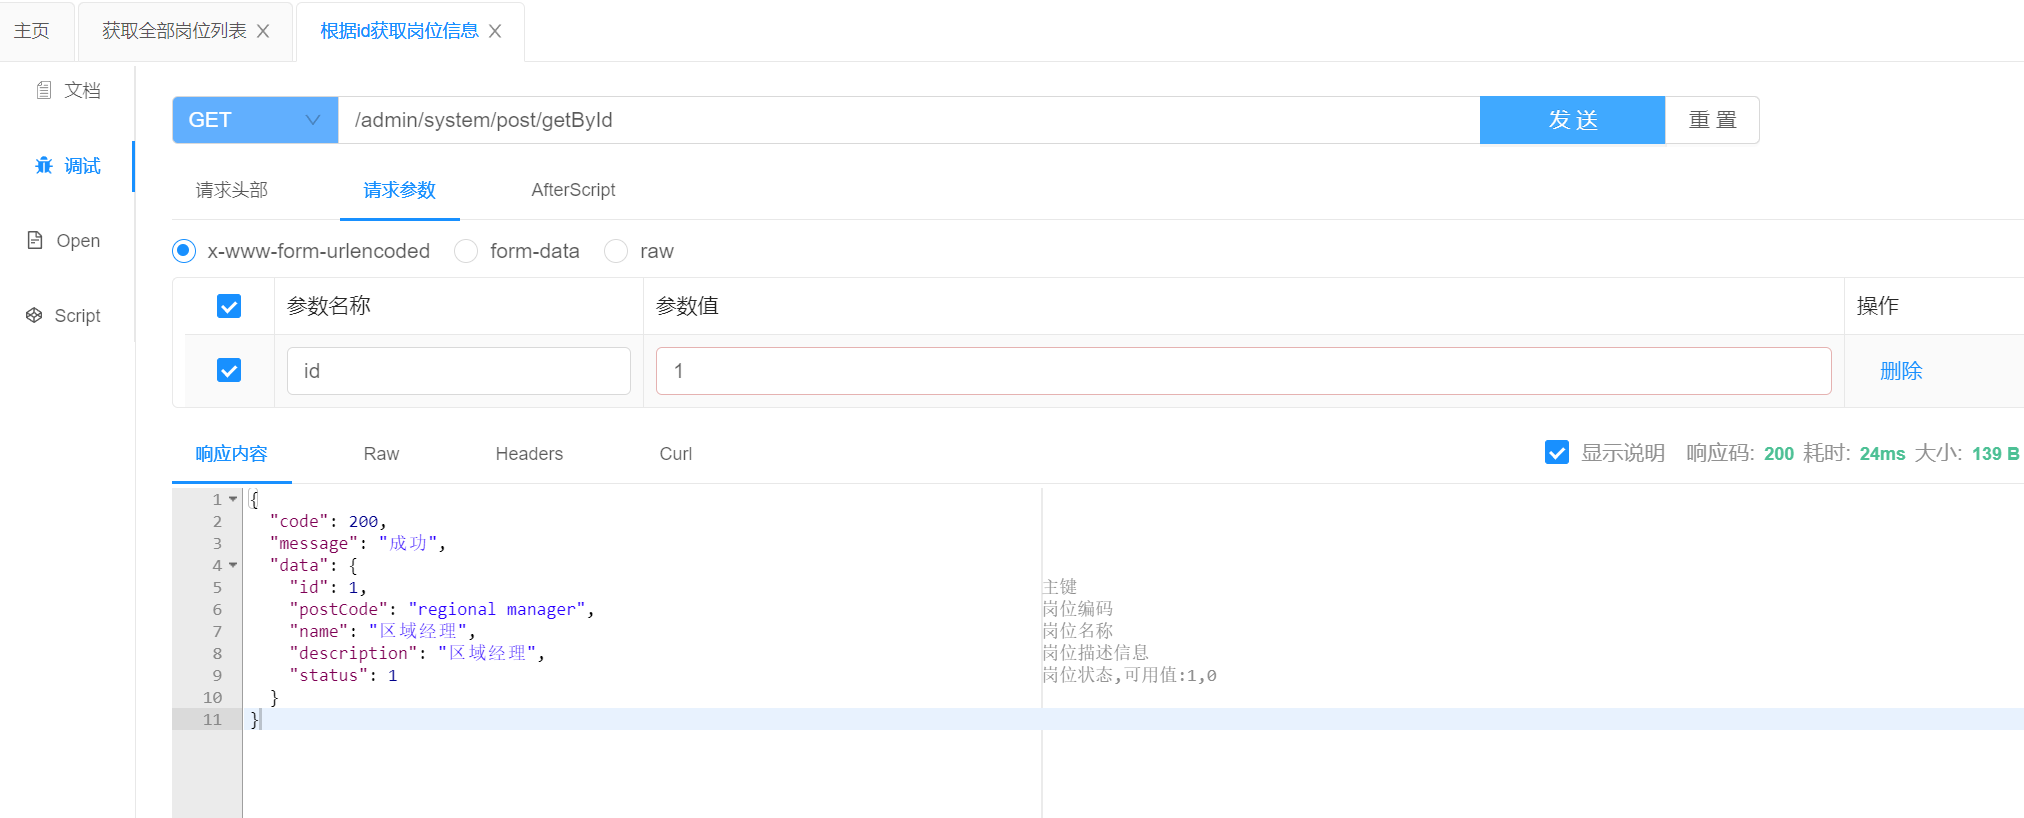Screen dimensions: 2024x818
Task: Click the 发送 send button
Action: click(x=1572, y=120)
